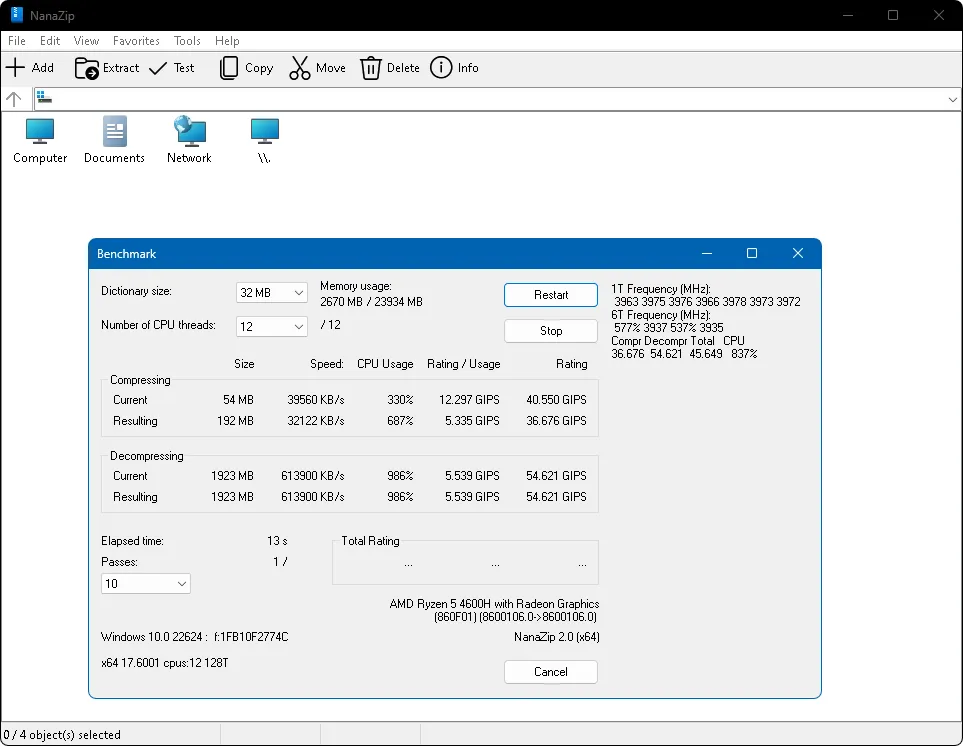The height and width of the screenshot is (746, 963).
Task: Expand the address bar path dropdown
Action: coord(952,99)
